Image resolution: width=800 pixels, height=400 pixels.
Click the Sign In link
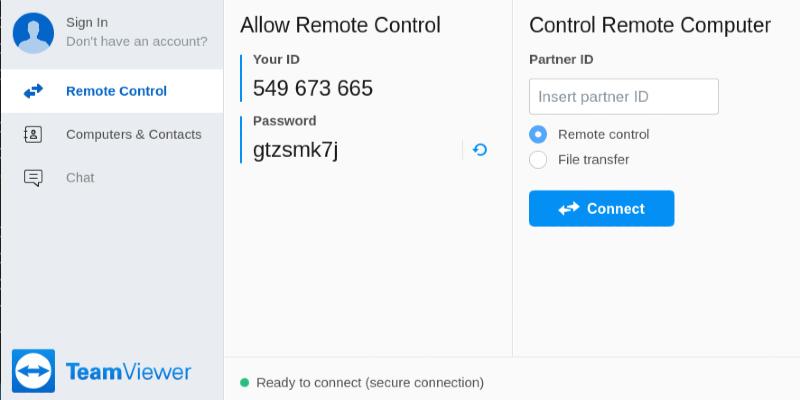87,22
